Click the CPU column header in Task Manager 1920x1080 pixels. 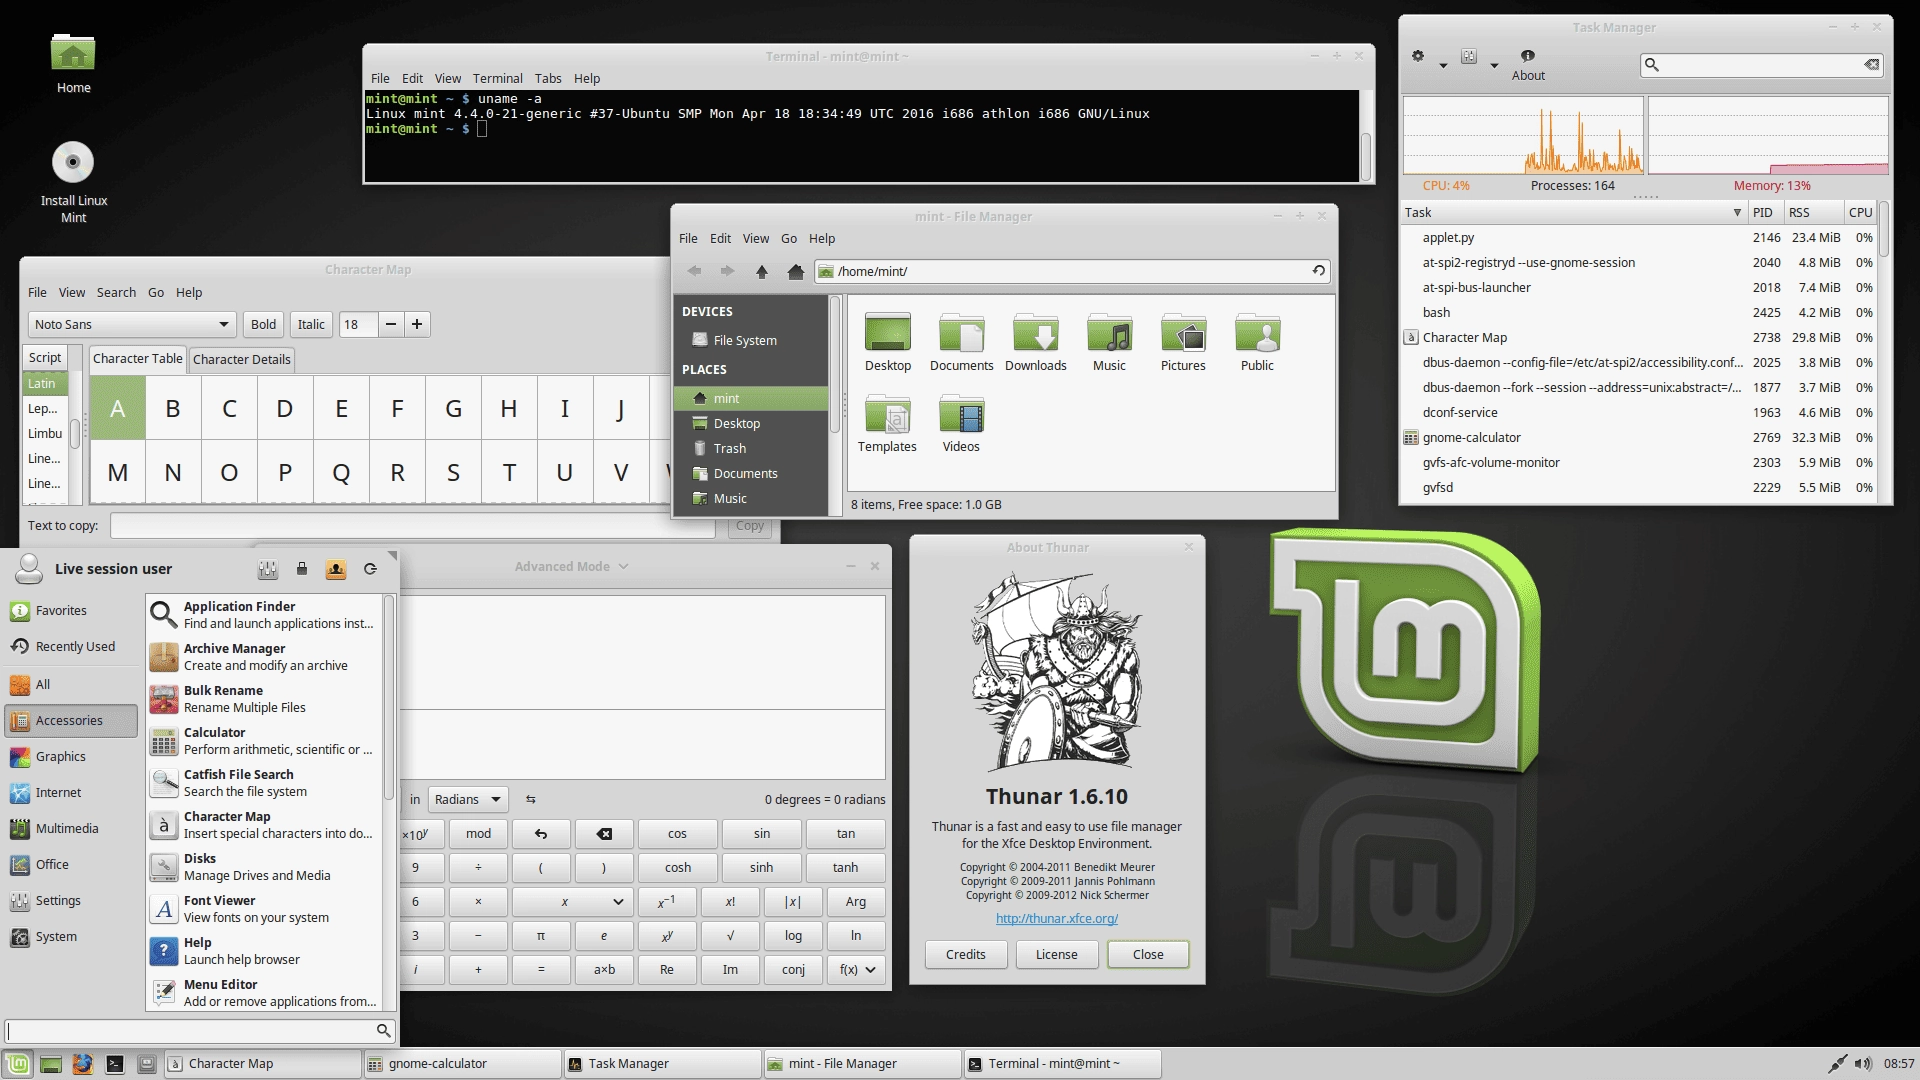coord(1860,212)
